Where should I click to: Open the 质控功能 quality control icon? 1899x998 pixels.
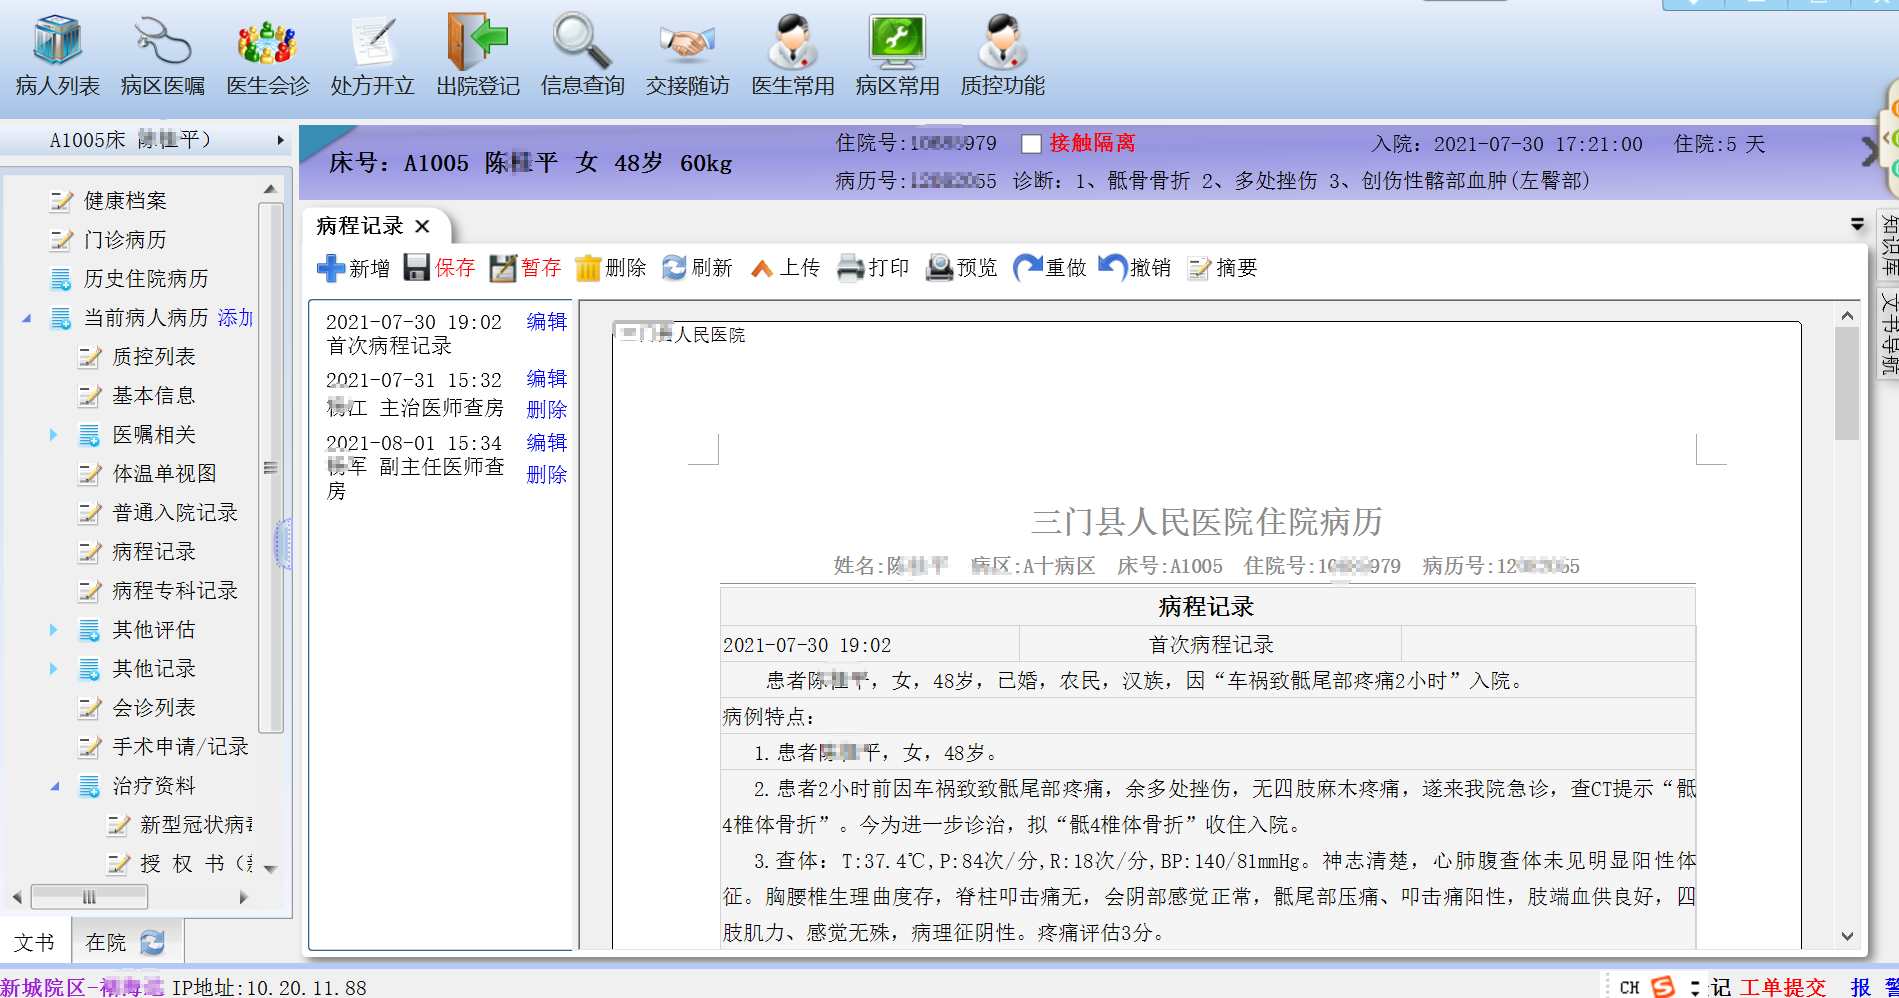point(1002,42)
